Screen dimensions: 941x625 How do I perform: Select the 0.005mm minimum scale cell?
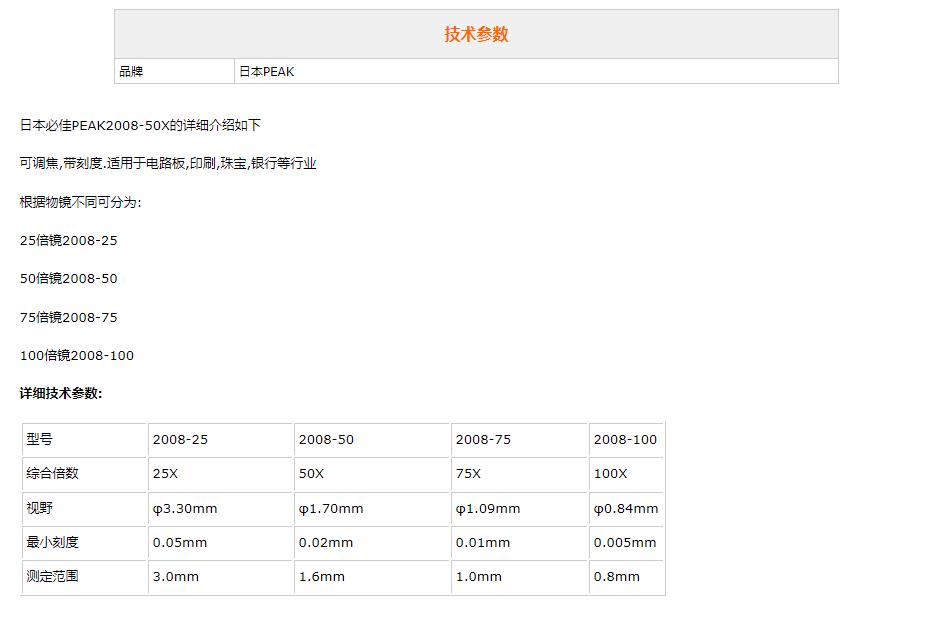[625, 542]
